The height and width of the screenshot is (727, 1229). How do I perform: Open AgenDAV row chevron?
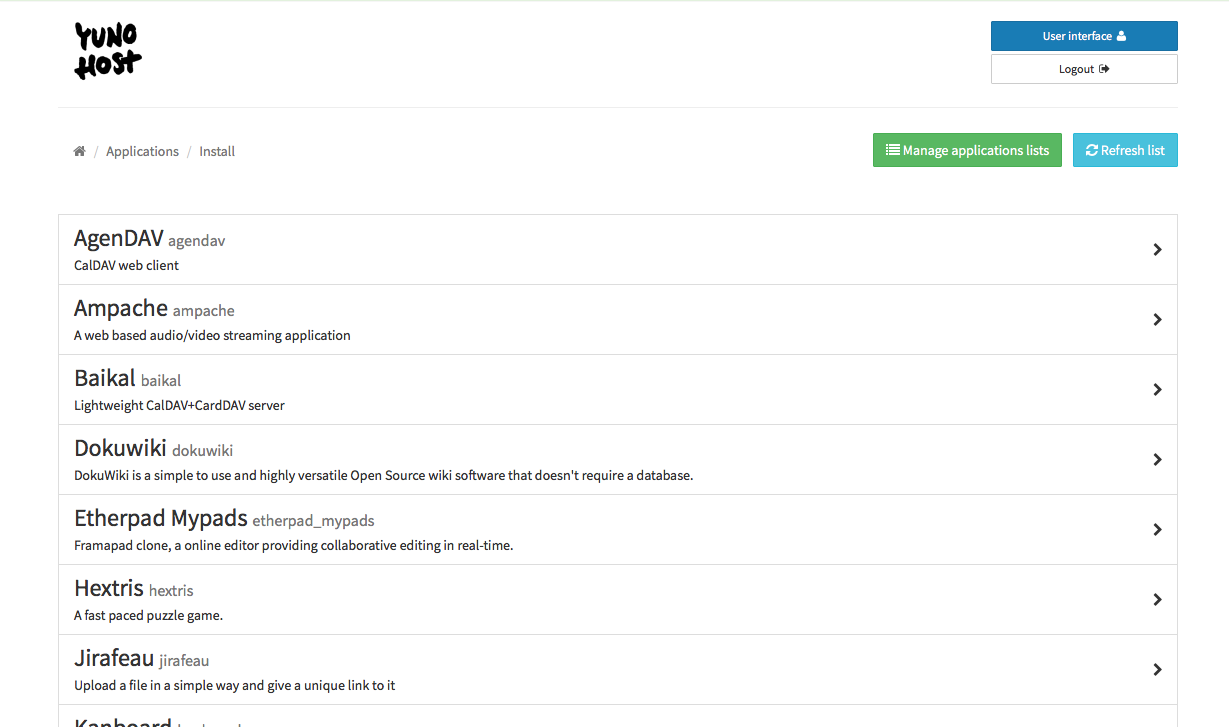1157,250
